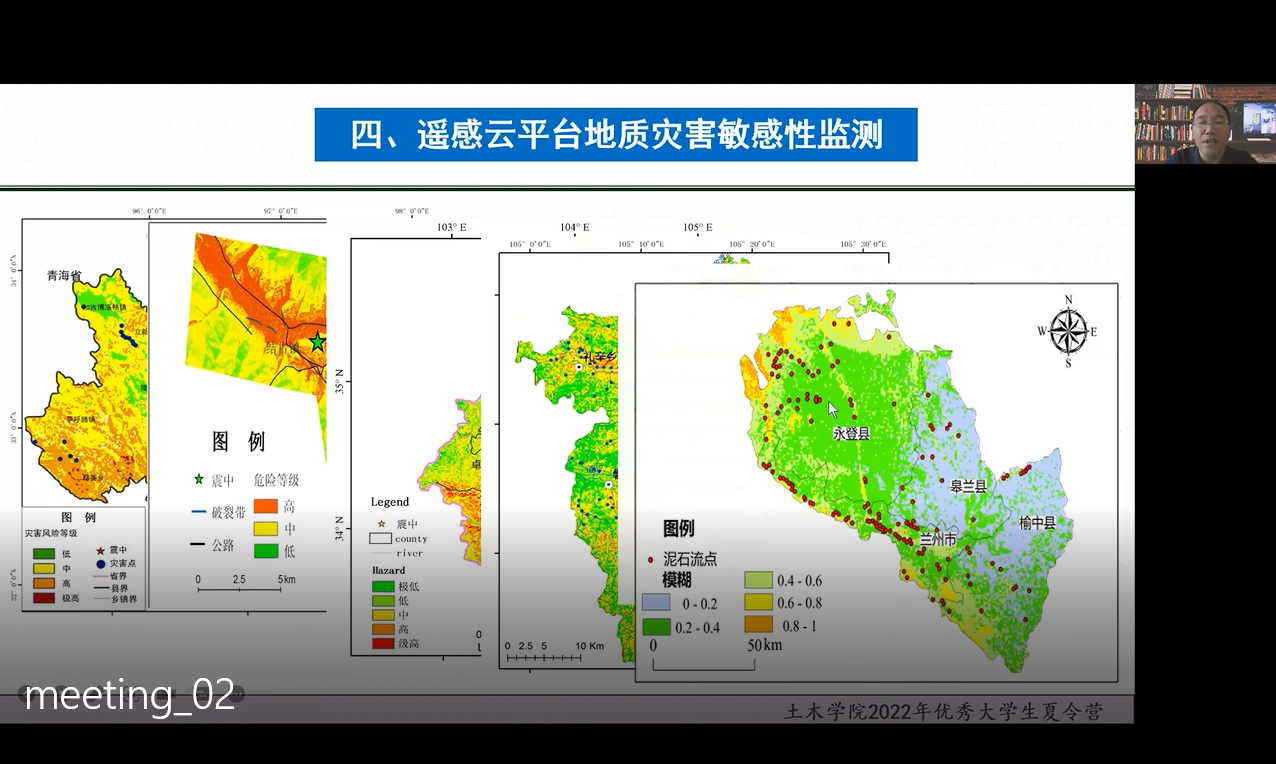Pick the orange 0.8 - 1 legend swatch

[x=759, y=625]
